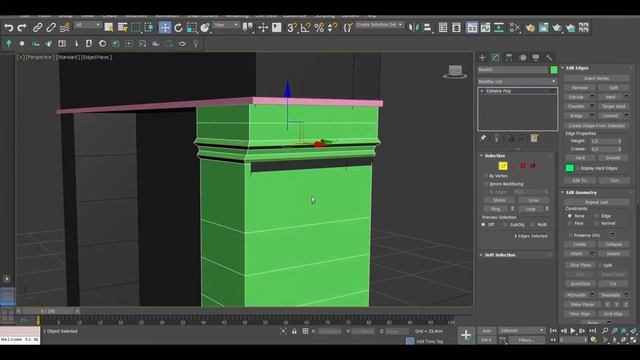Toggle the Percent Snap icon
The height and width of the screenshot is (360, 640).
[x=319, y=28]
